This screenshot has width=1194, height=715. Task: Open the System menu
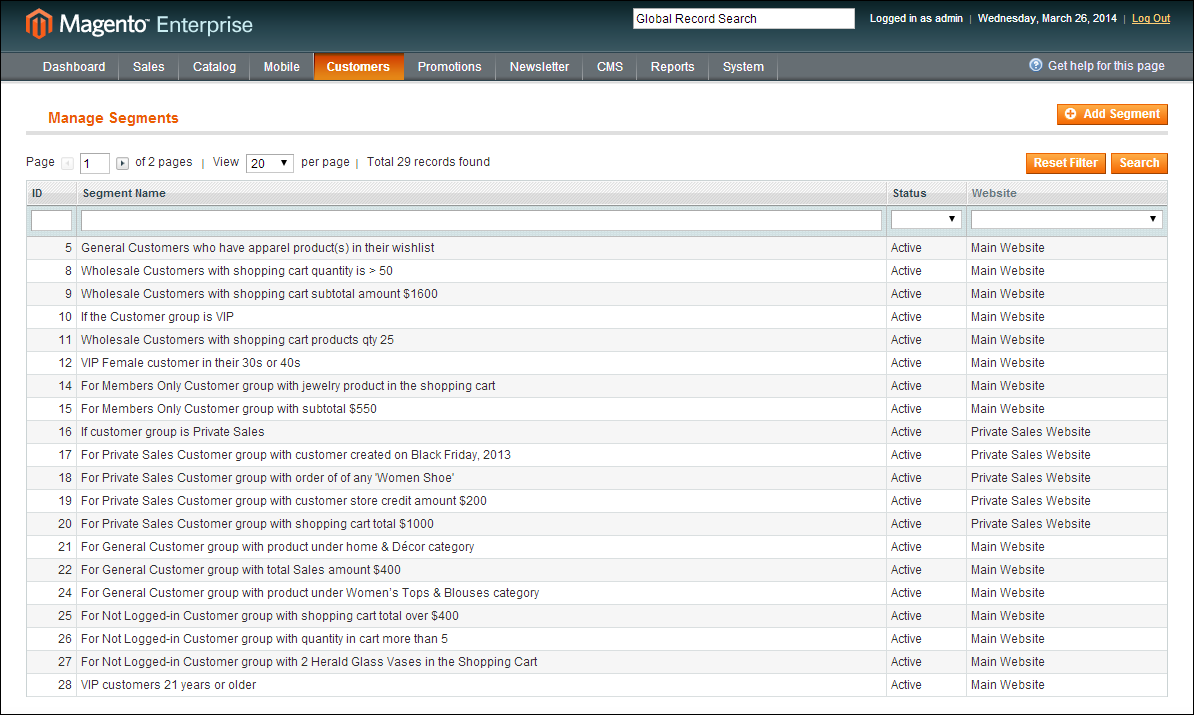743,67
